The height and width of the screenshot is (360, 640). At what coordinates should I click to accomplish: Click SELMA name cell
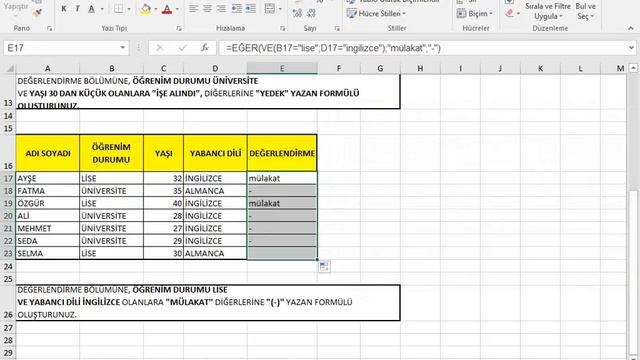(47, 253)
